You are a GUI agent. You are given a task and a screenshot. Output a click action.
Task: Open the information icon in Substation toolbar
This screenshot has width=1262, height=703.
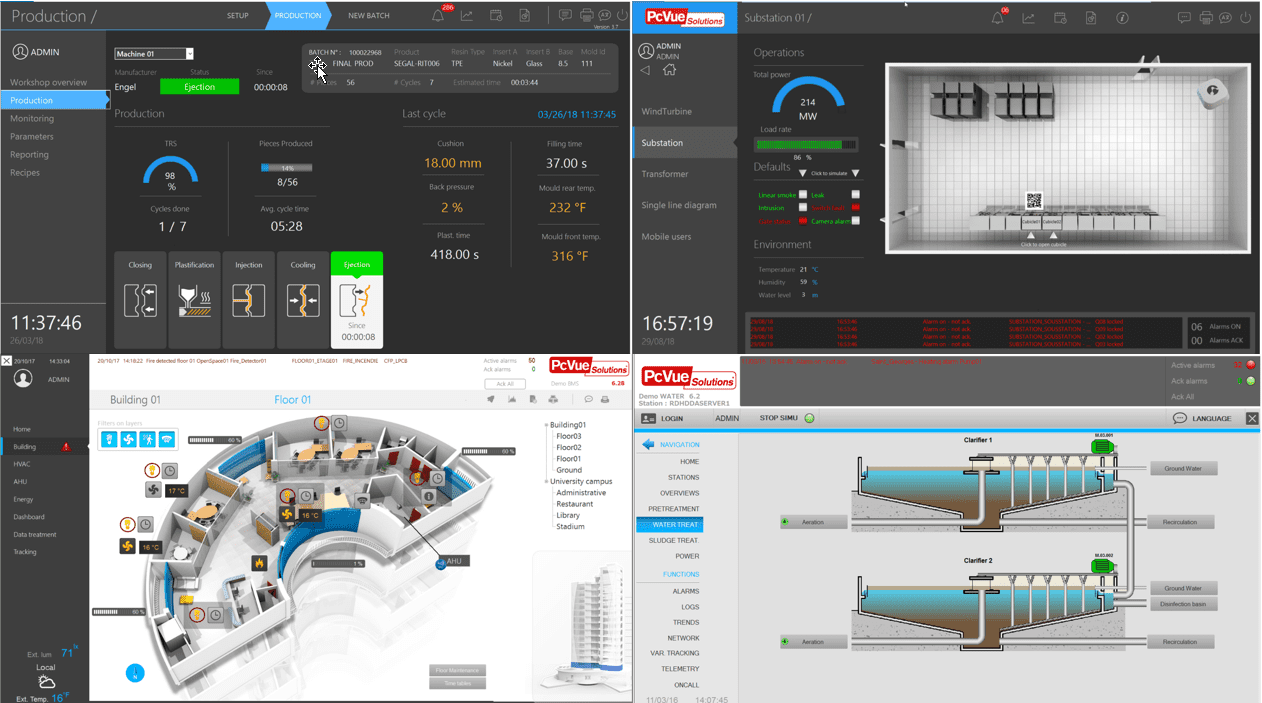[x=1122, y=17]
